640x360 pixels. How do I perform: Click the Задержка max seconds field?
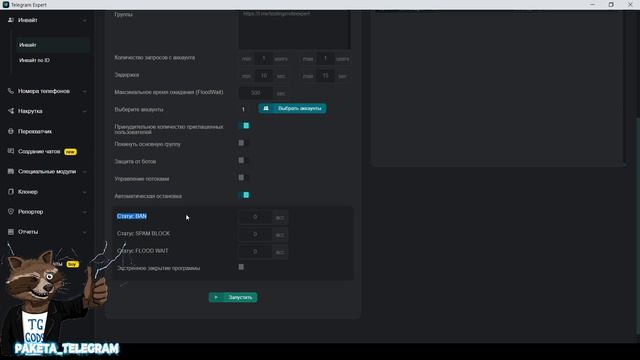tap(325, 76)
